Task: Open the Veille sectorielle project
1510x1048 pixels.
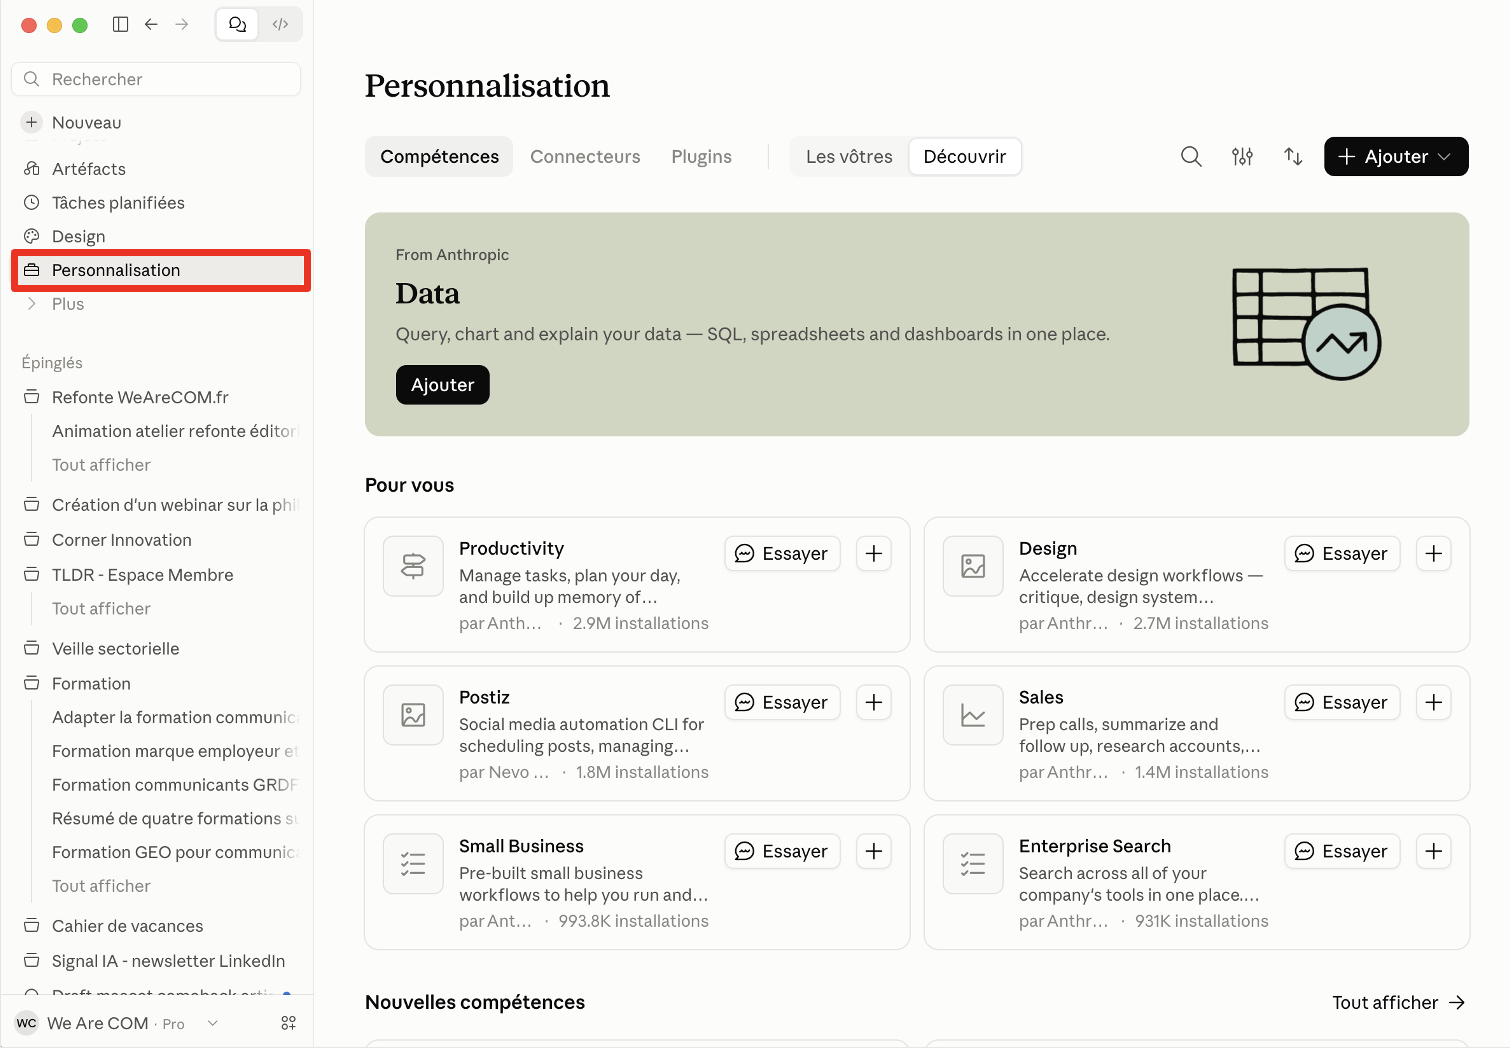Action: click(156, 649)
